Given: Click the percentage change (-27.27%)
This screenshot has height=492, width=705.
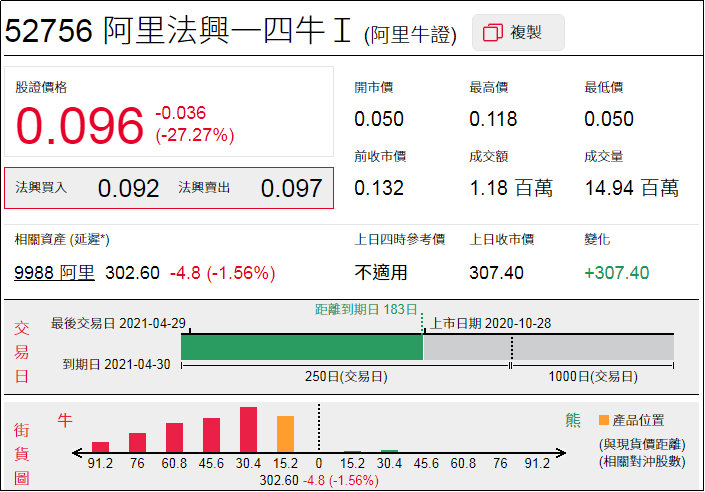Looking at the screenshot, I should [195, 135].
